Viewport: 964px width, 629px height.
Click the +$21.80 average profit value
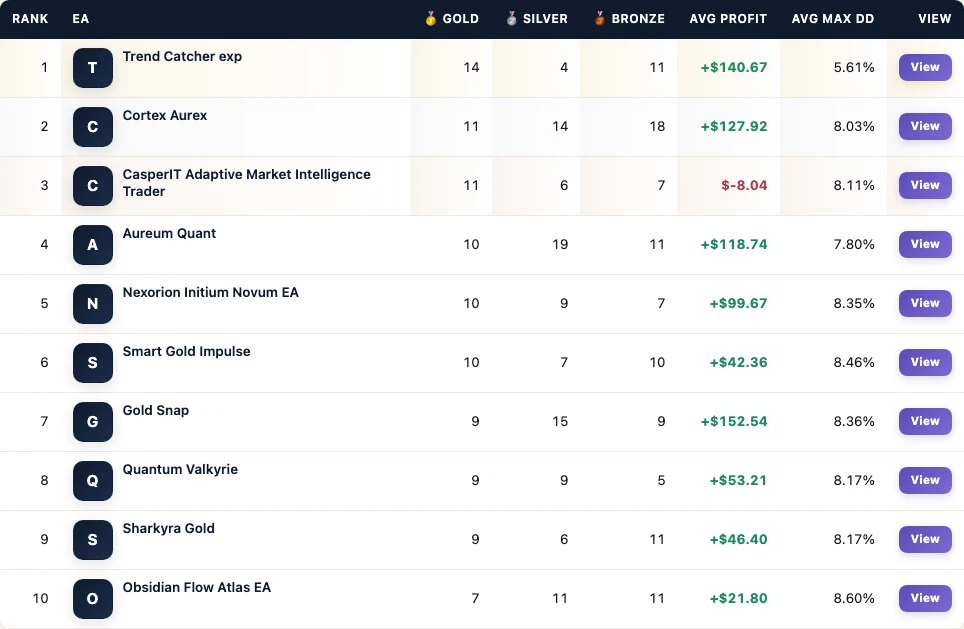738,599
